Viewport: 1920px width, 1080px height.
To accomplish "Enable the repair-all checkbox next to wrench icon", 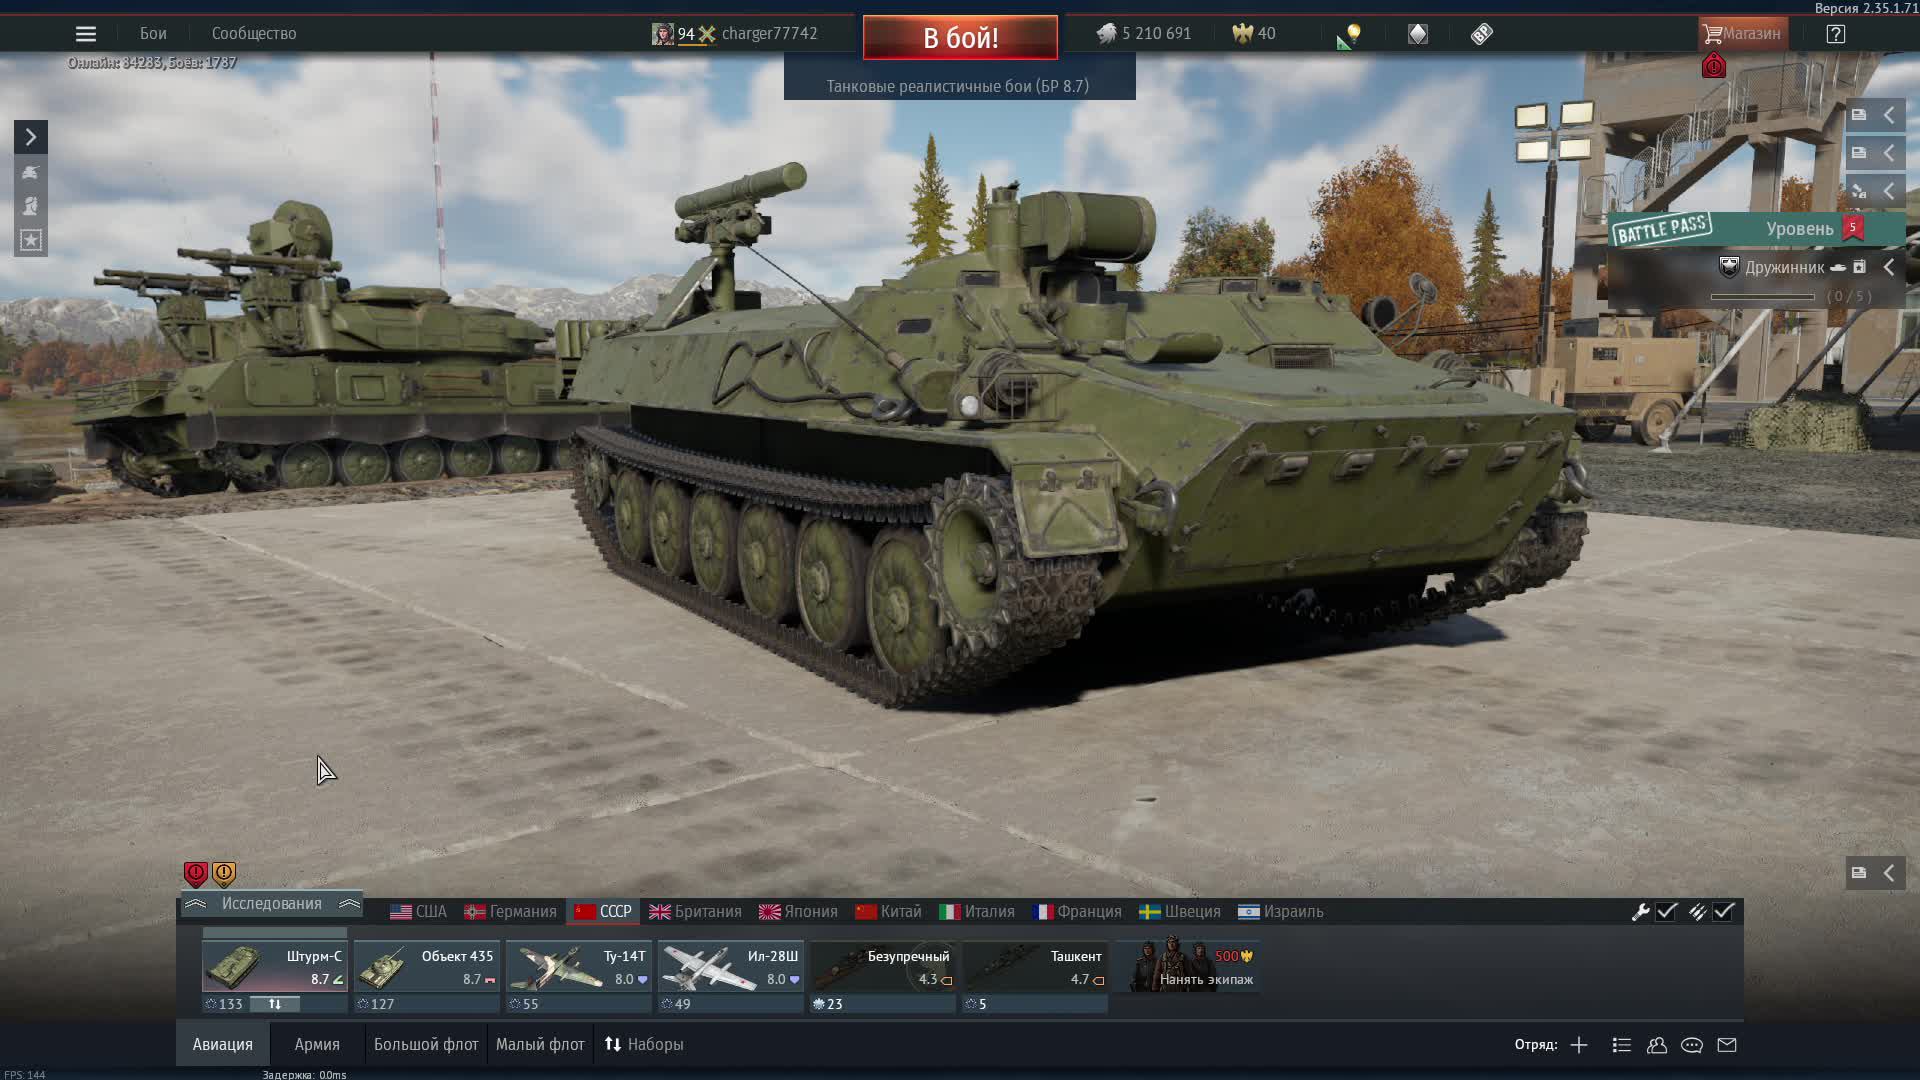I will [1665, 912].
